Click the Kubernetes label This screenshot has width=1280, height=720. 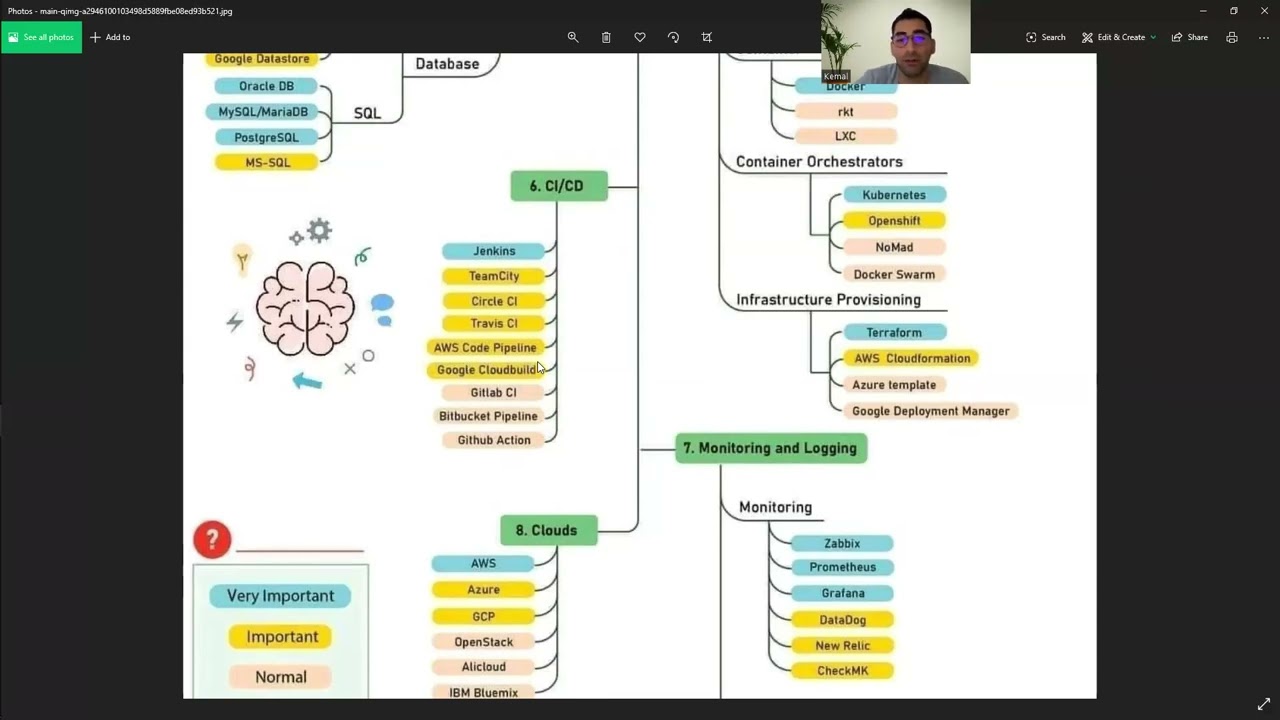[894, 195]
